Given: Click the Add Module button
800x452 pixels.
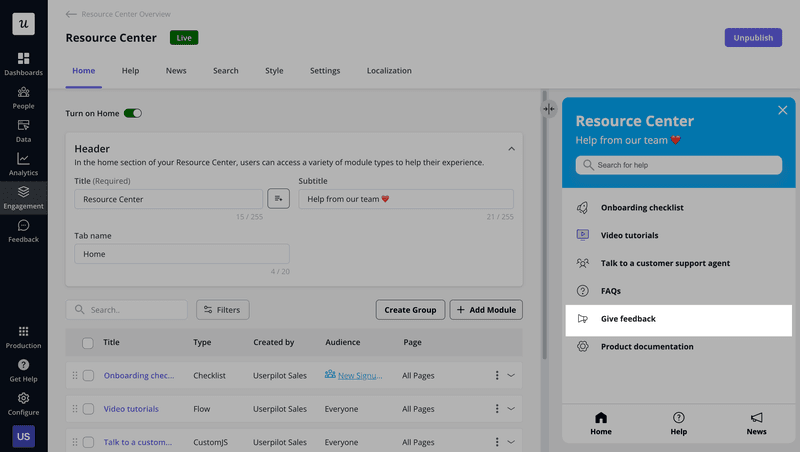Looking at the screenshot, I should point(486,310).
